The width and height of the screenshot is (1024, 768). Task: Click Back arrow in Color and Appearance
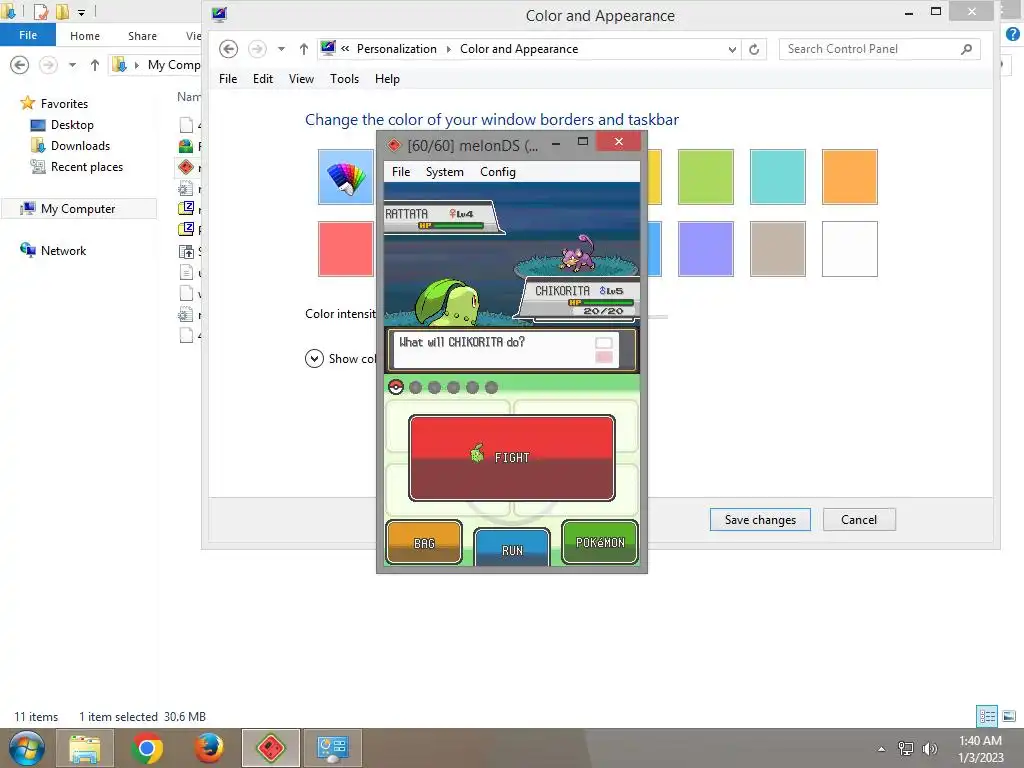[229, 49]
